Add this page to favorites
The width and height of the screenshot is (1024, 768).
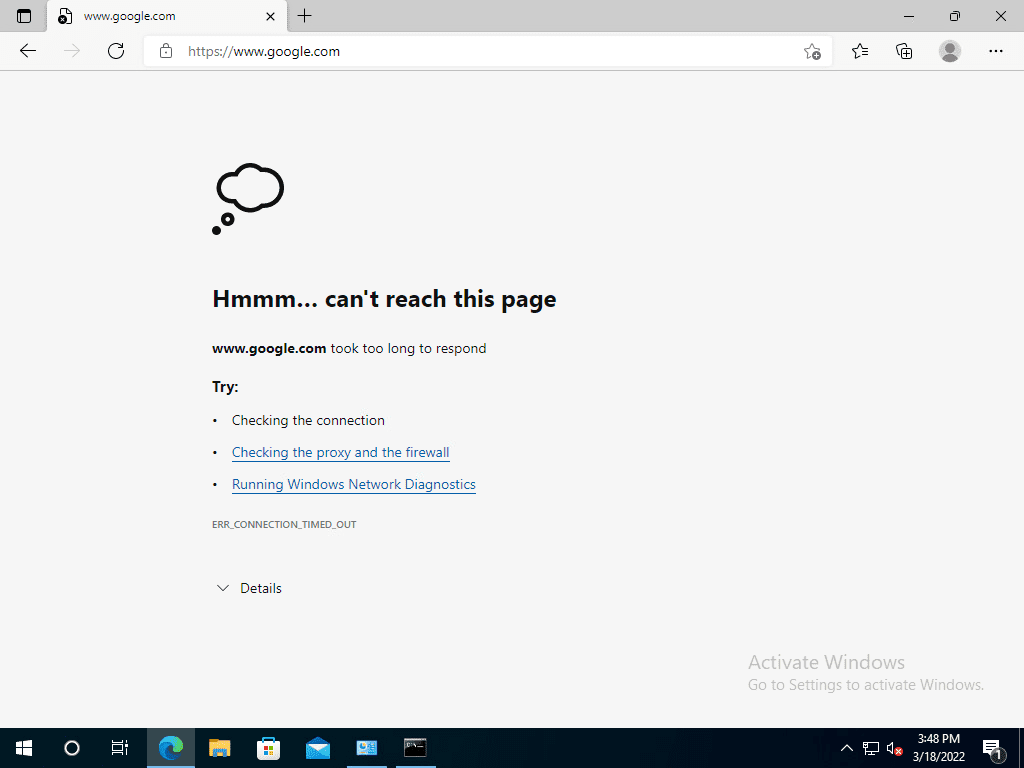(x=812, y=51)
